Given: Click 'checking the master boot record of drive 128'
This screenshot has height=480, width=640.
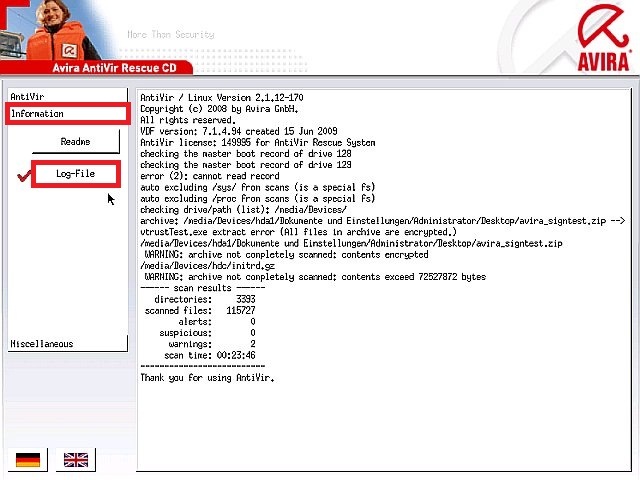Looking at the screenshot, I should pos(246,153).
